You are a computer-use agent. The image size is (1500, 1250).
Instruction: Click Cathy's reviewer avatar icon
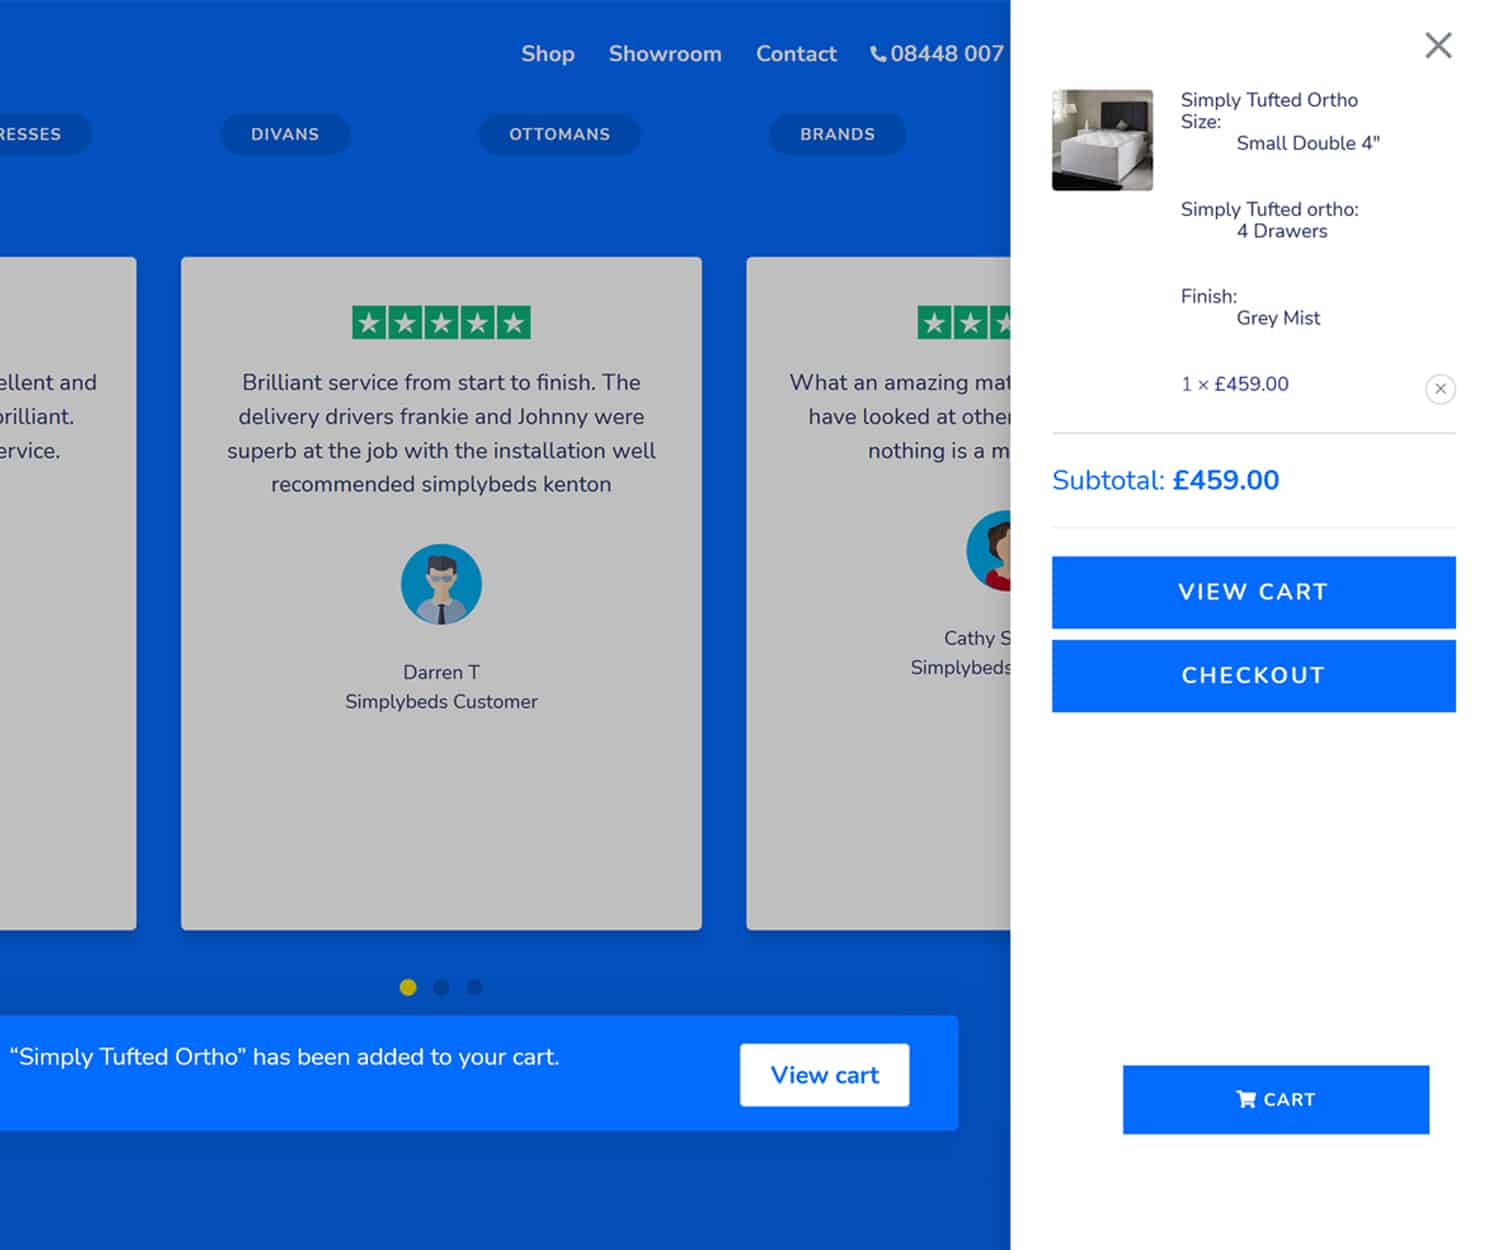[989, 550]
